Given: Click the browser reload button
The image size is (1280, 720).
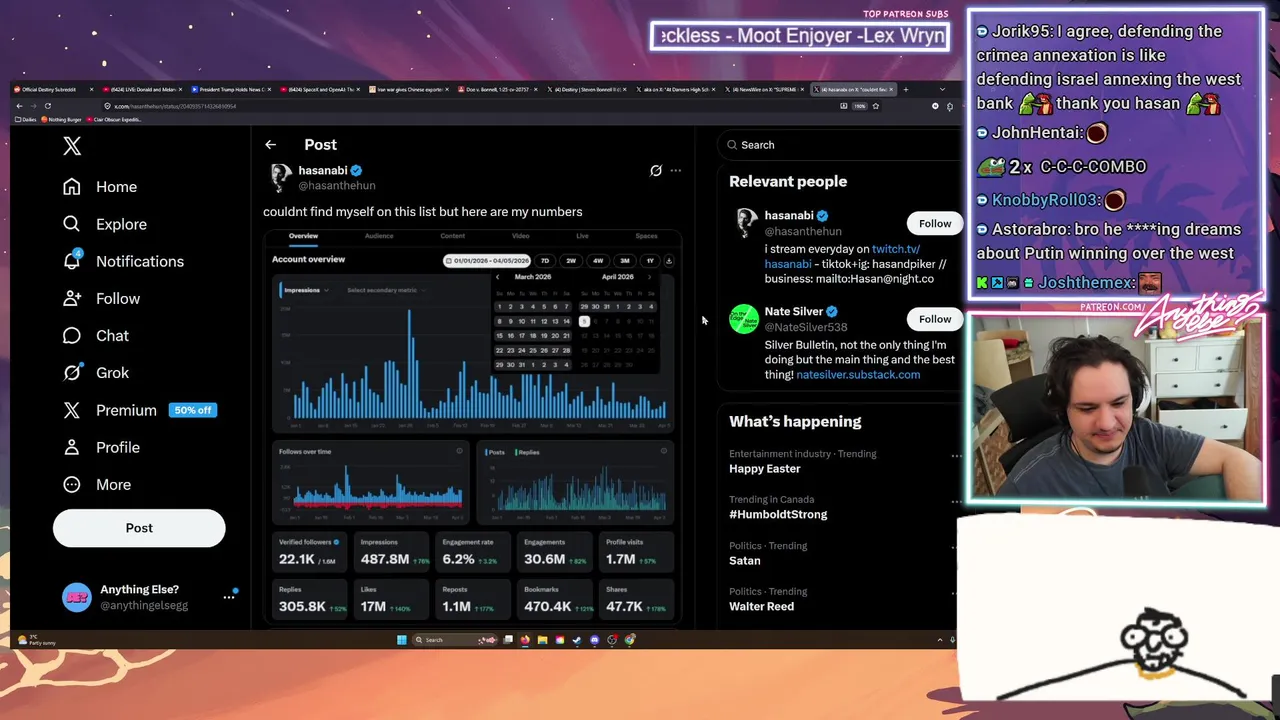Looking at the screenshot, I should (47, 106).
